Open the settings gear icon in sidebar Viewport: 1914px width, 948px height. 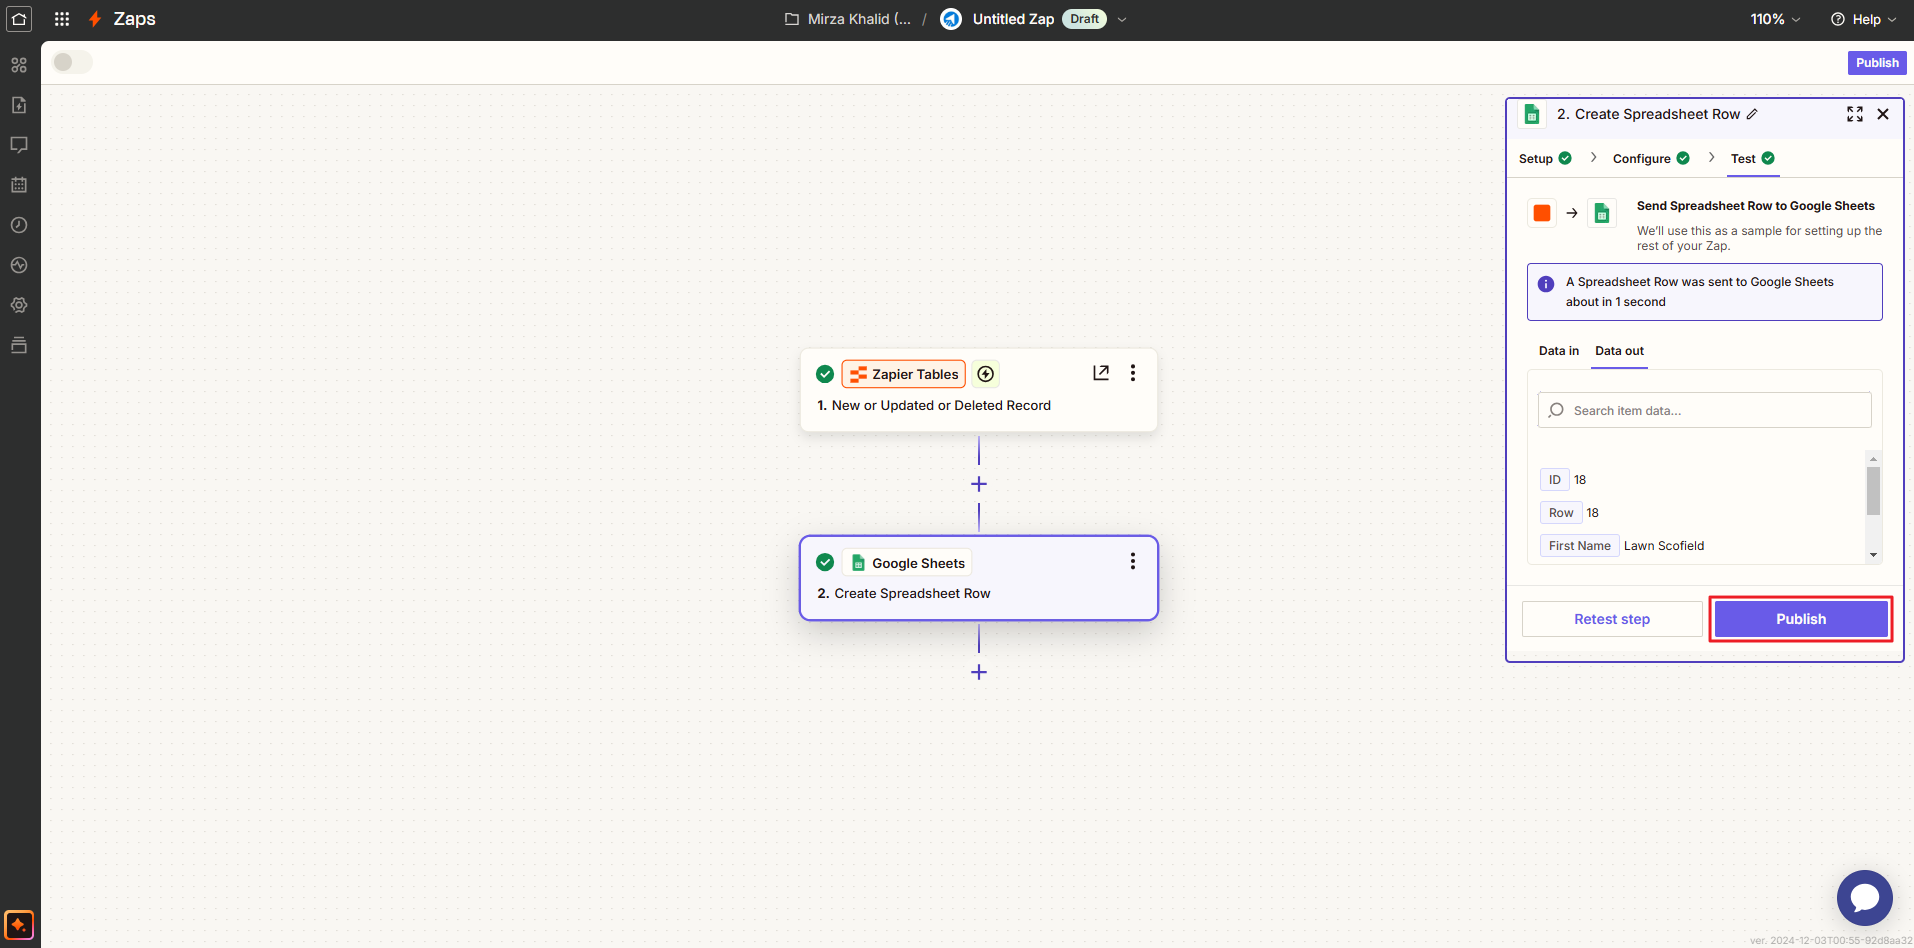click(x=18, y=305)
